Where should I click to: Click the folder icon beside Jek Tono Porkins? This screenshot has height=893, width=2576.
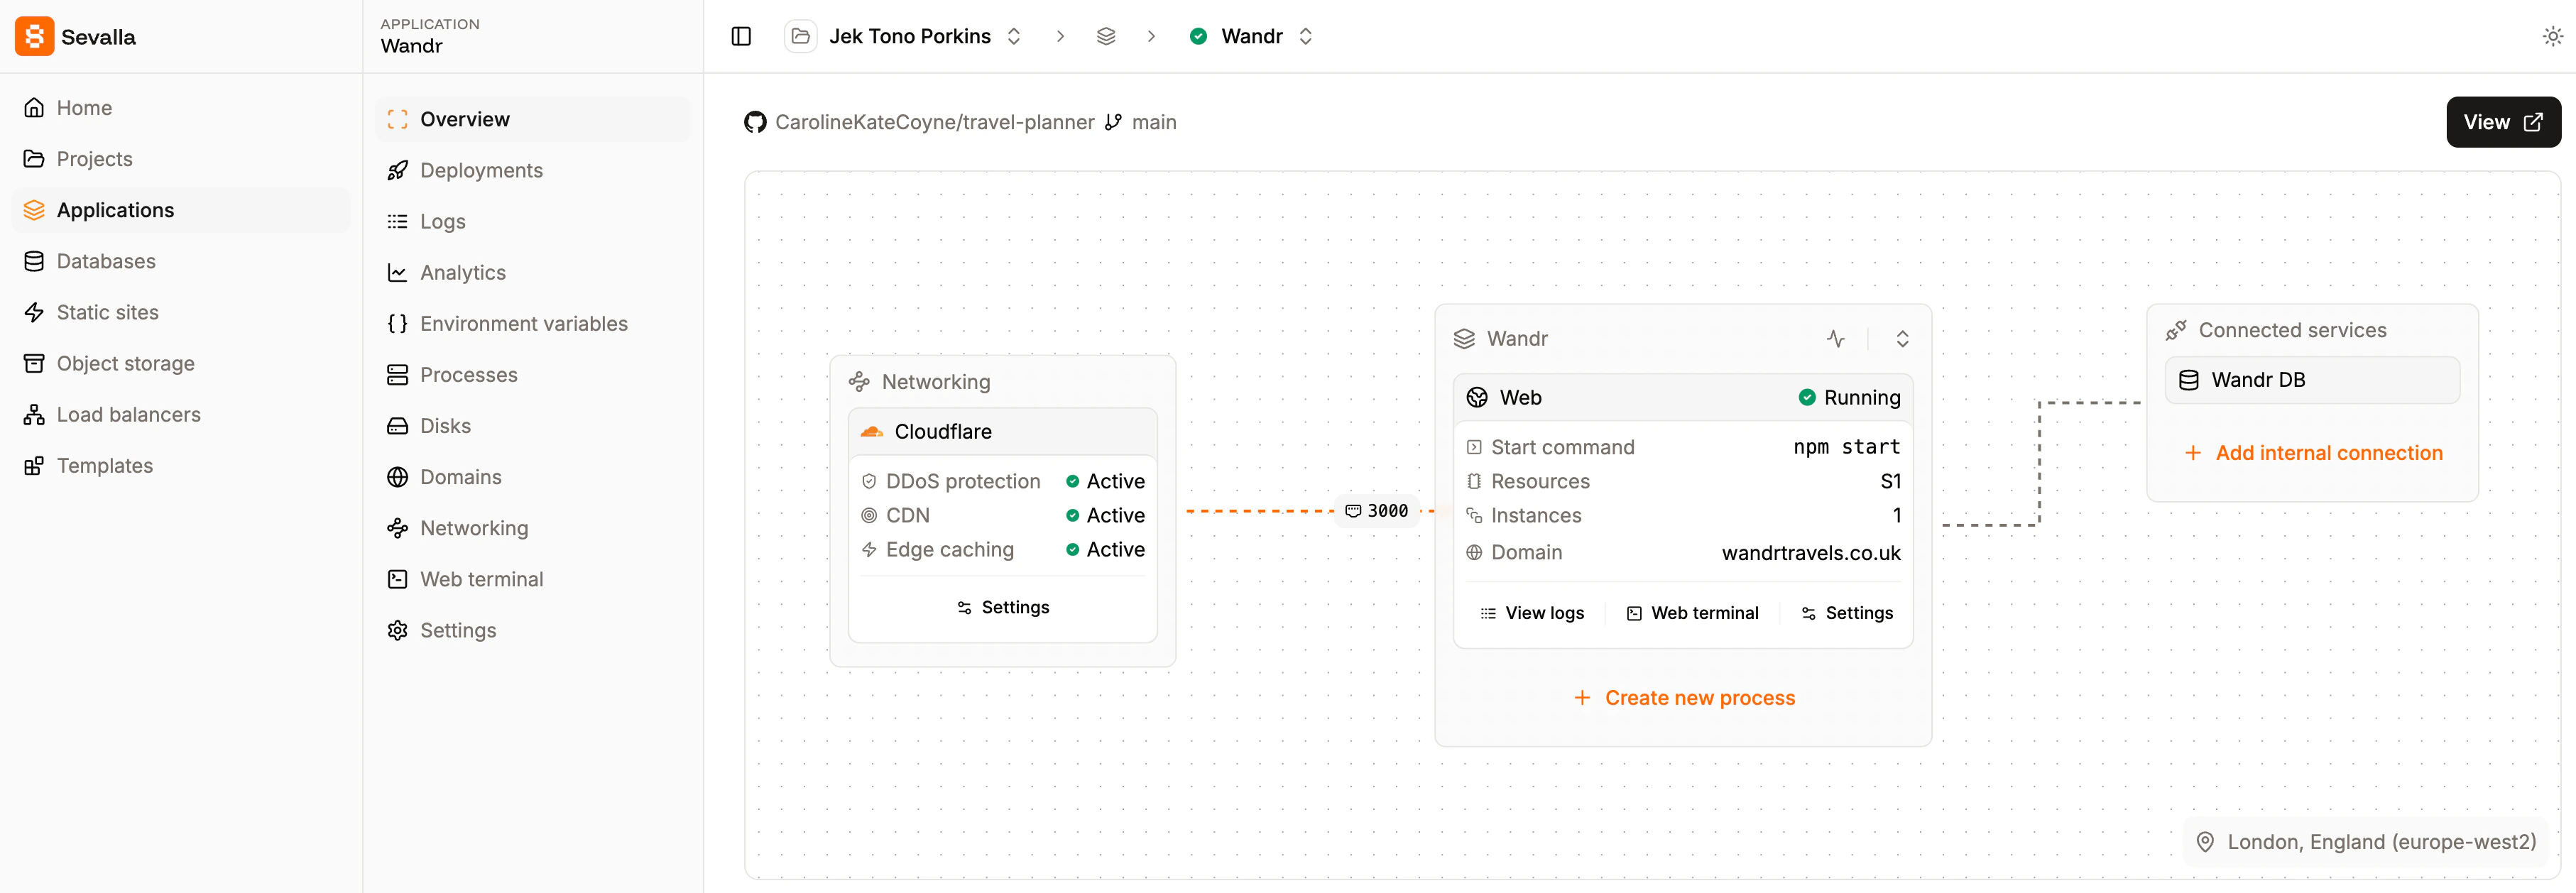point(800,36)
